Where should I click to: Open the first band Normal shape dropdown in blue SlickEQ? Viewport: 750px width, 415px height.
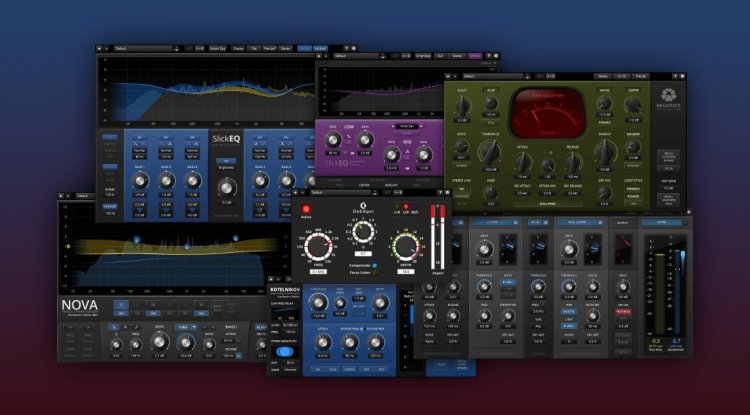tap(140, 150)
